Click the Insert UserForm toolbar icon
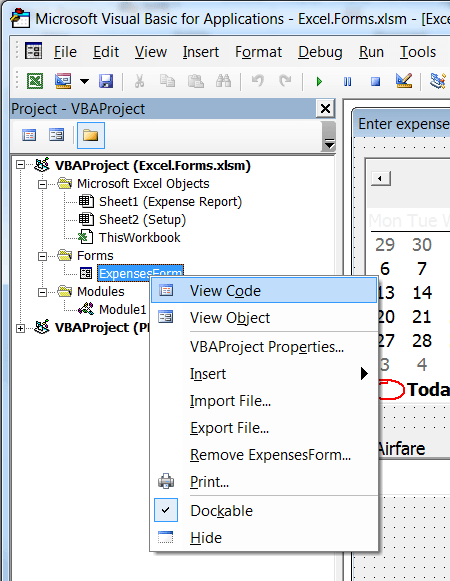This screenshot has width=450, height=581. tap(63, 81)
